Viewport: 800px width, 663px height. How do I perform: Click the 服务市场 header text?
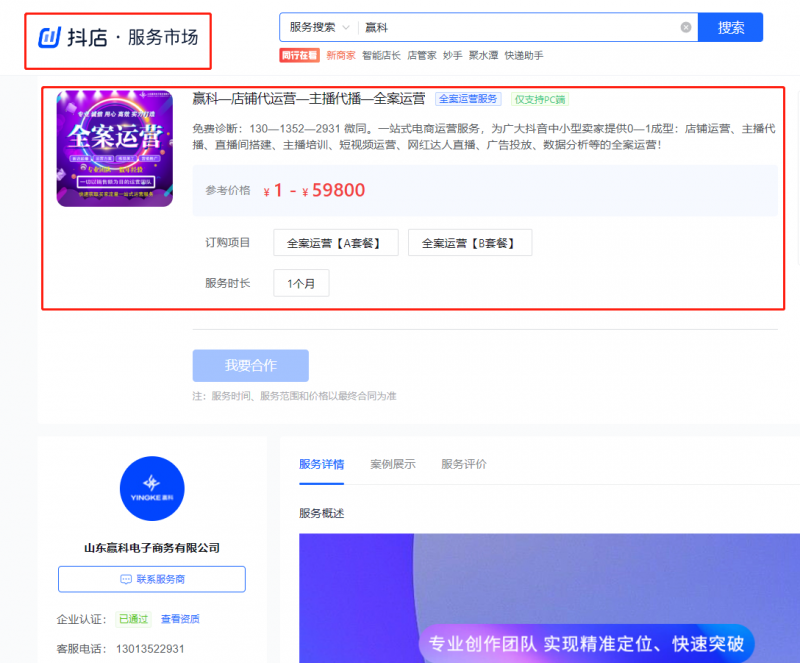pyautogui.click(x=163, y=37)
